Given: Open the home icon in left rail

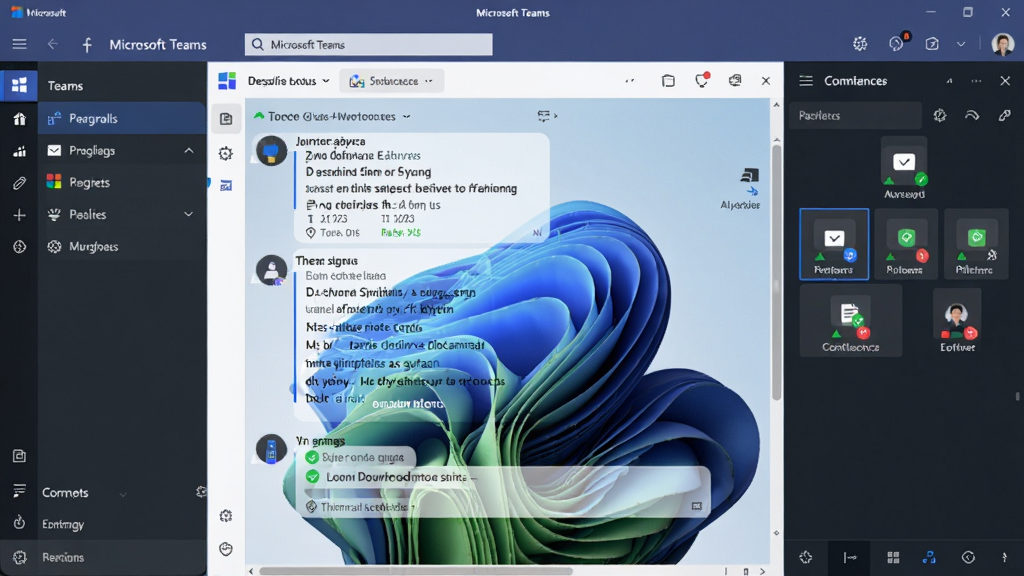Looking at the screenshot, I should point(19,119).
